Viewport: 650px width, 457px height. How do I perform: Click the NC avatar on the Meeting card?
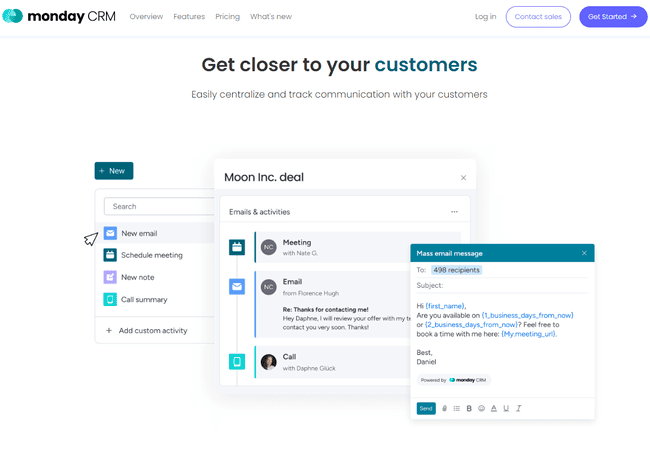click(268, 247)
